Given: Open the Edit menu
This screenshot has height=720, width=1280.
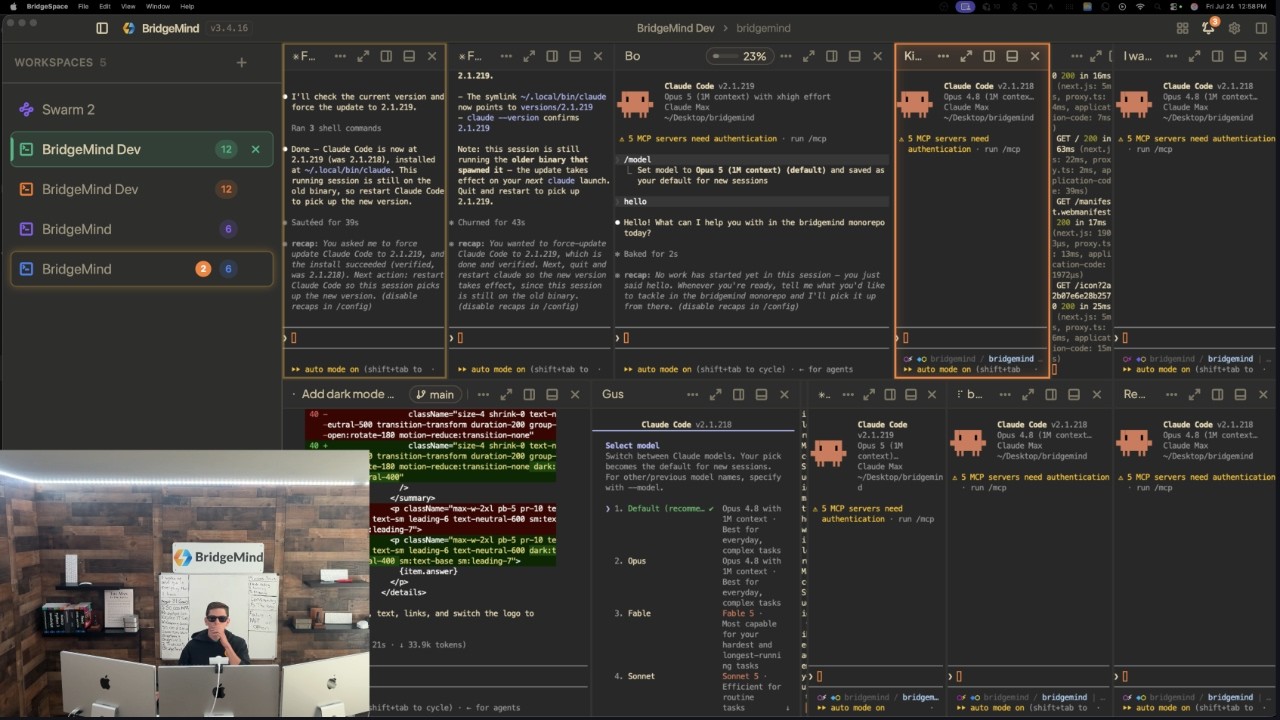Looking at the screenshot, I should [105, 6].
